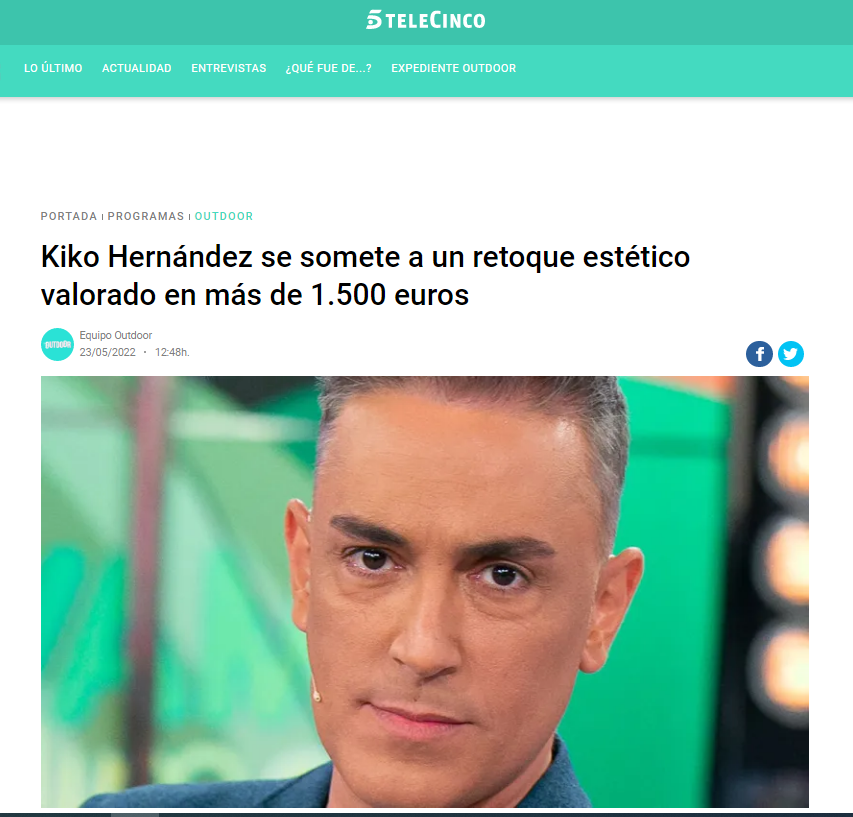Click the round Outdoor author avatar

[x=58, y=344]
